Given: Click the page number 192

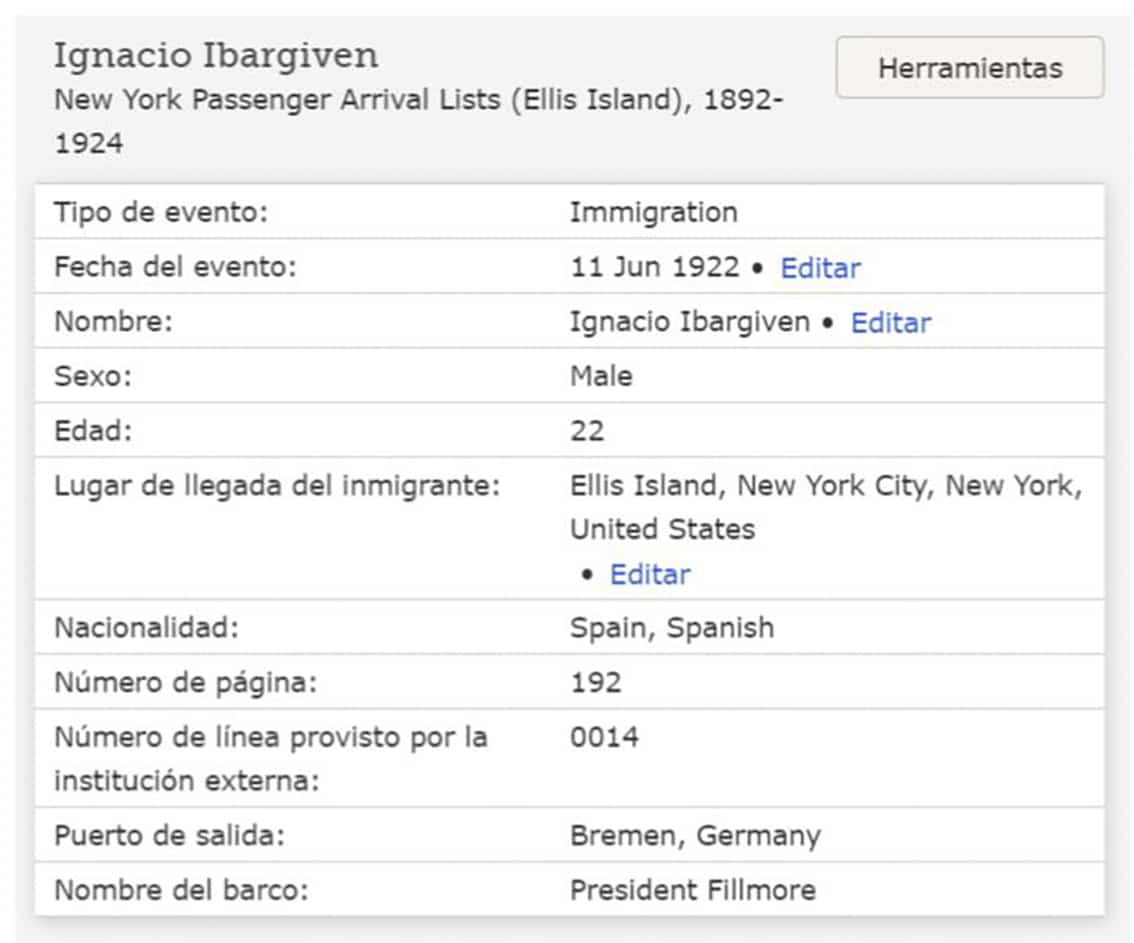Looking at the screenshot, I should click(595, 683).
